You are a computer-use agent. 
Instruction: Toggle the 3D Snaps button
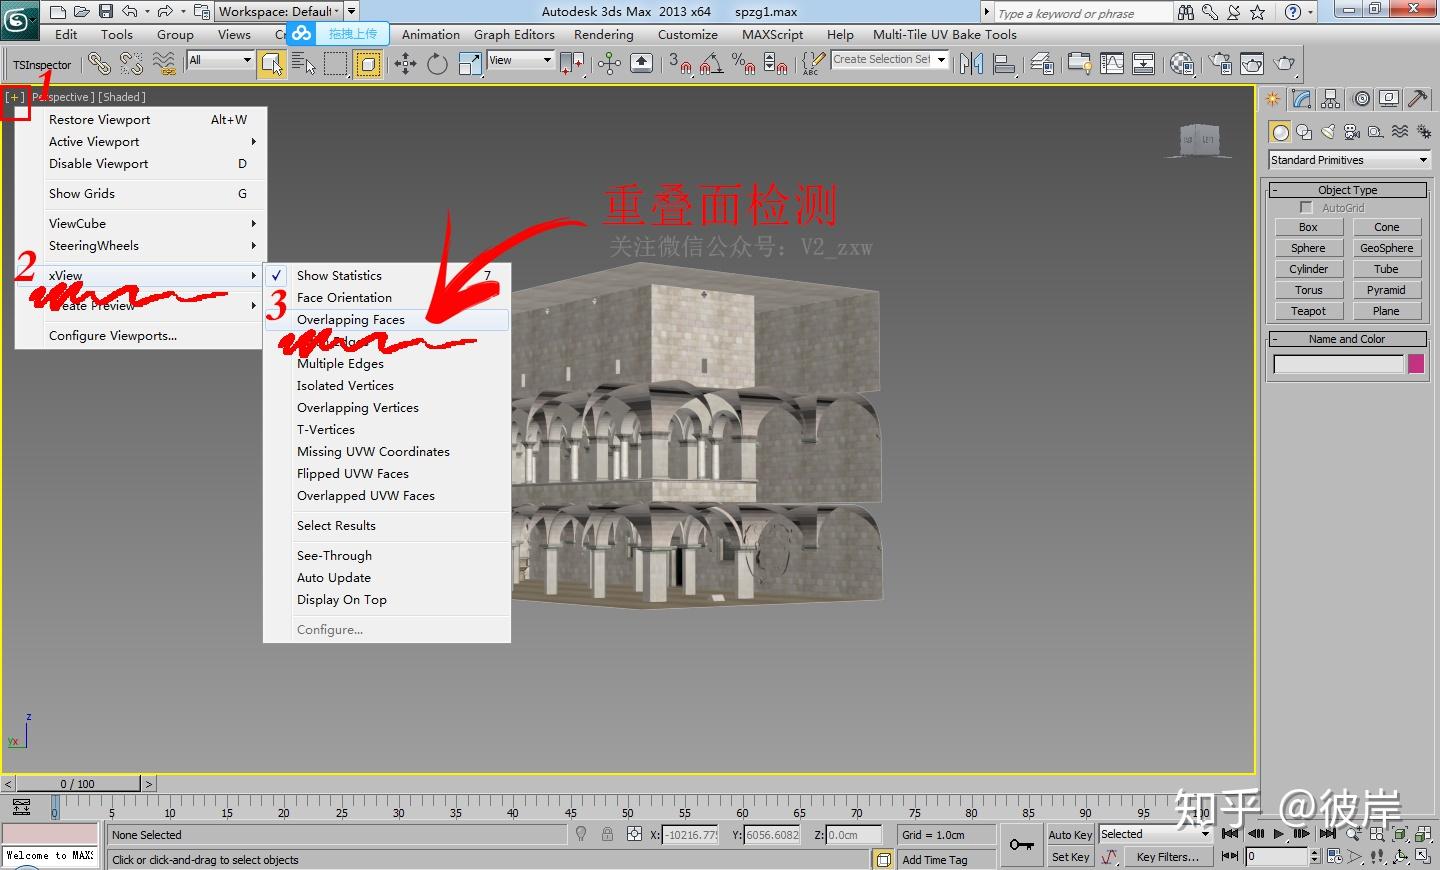point(680,64)
